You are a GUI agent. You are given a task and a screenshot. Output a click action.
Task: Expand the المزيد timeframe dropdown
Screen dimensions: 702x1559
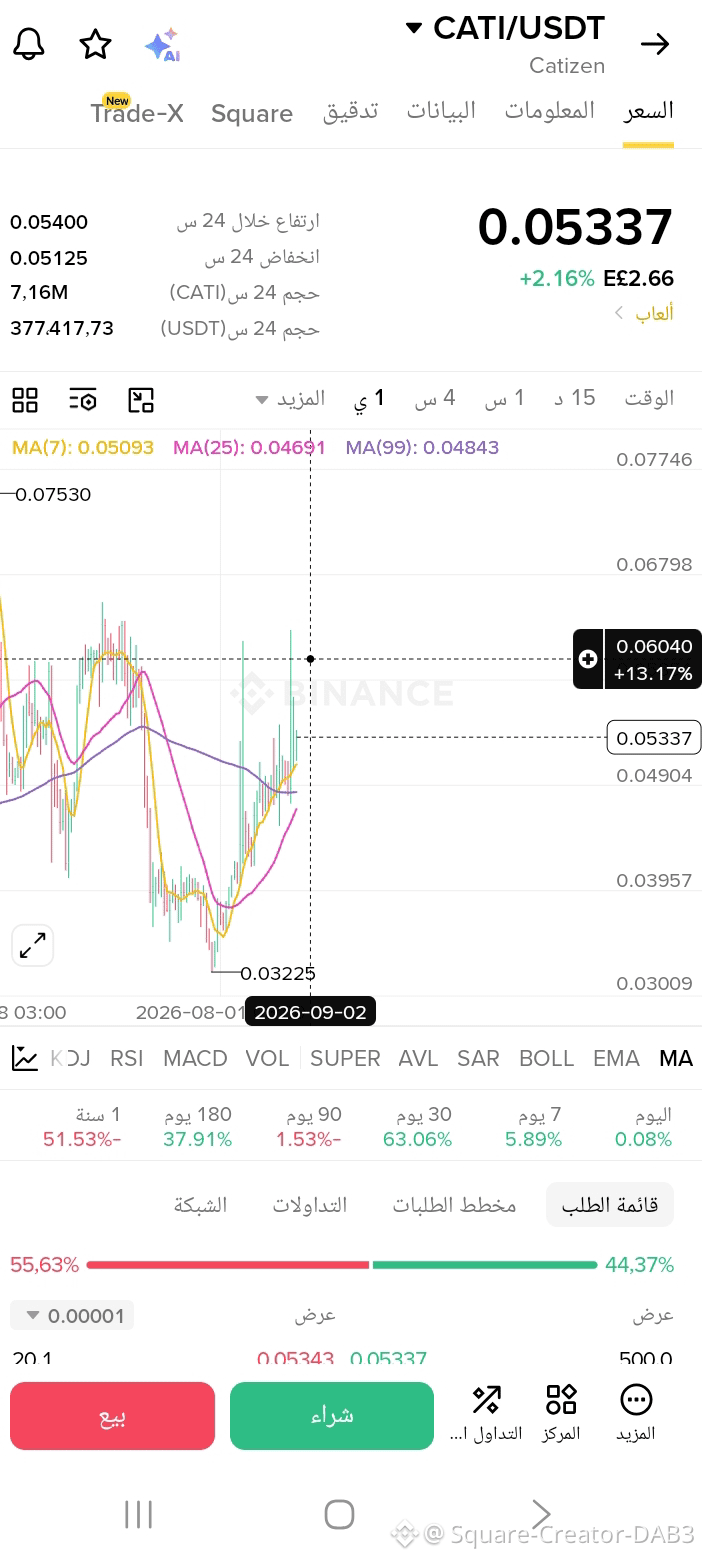290,399
